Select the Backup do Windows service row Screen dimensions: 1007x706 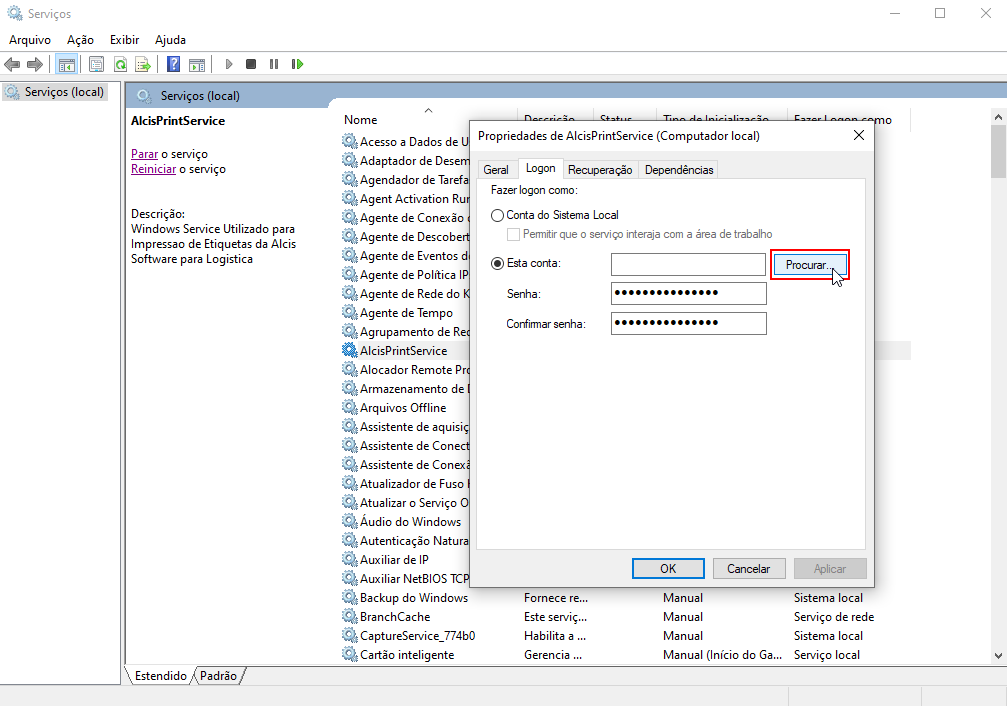tap(626, 597)
